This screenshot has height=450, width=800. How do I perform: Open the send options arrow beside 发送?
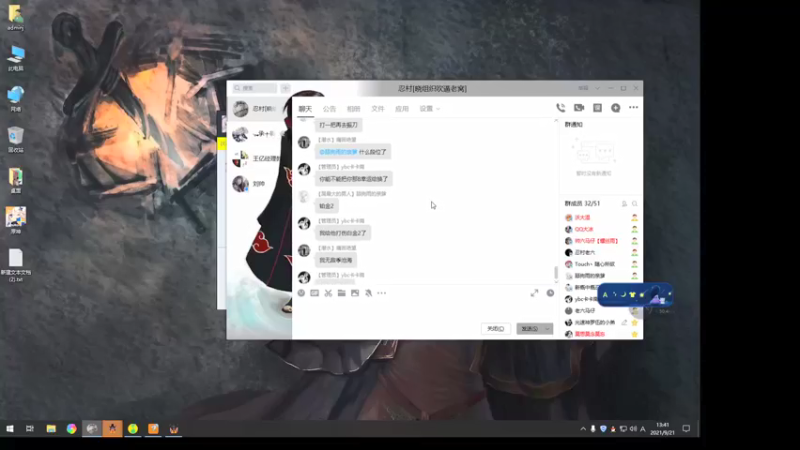(547, 329)
